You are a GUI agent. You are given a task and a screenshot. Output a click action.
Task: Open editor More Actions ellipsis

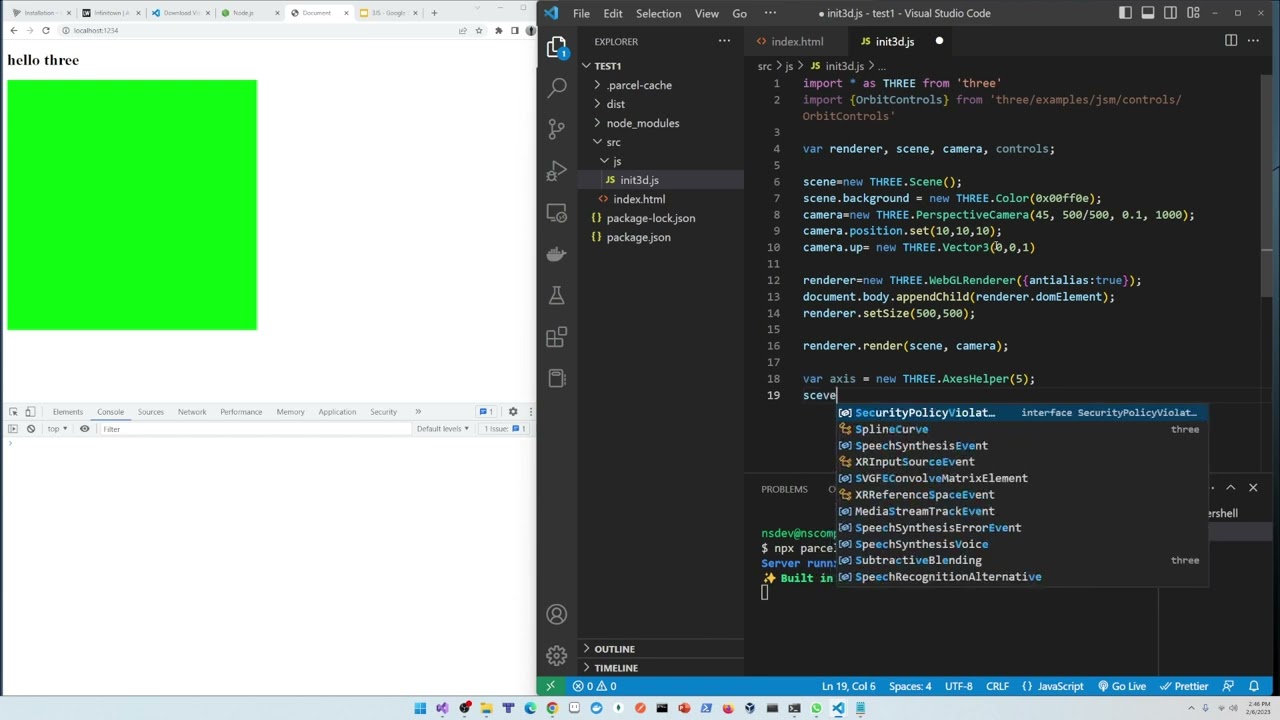(1253, 41)
